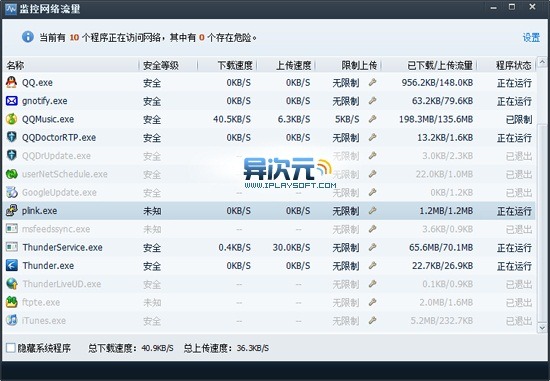This screenshot has height=381, width=550.
Task: Toggle the 隐藏系统程序 checkbox
Action: coord(11,348)
